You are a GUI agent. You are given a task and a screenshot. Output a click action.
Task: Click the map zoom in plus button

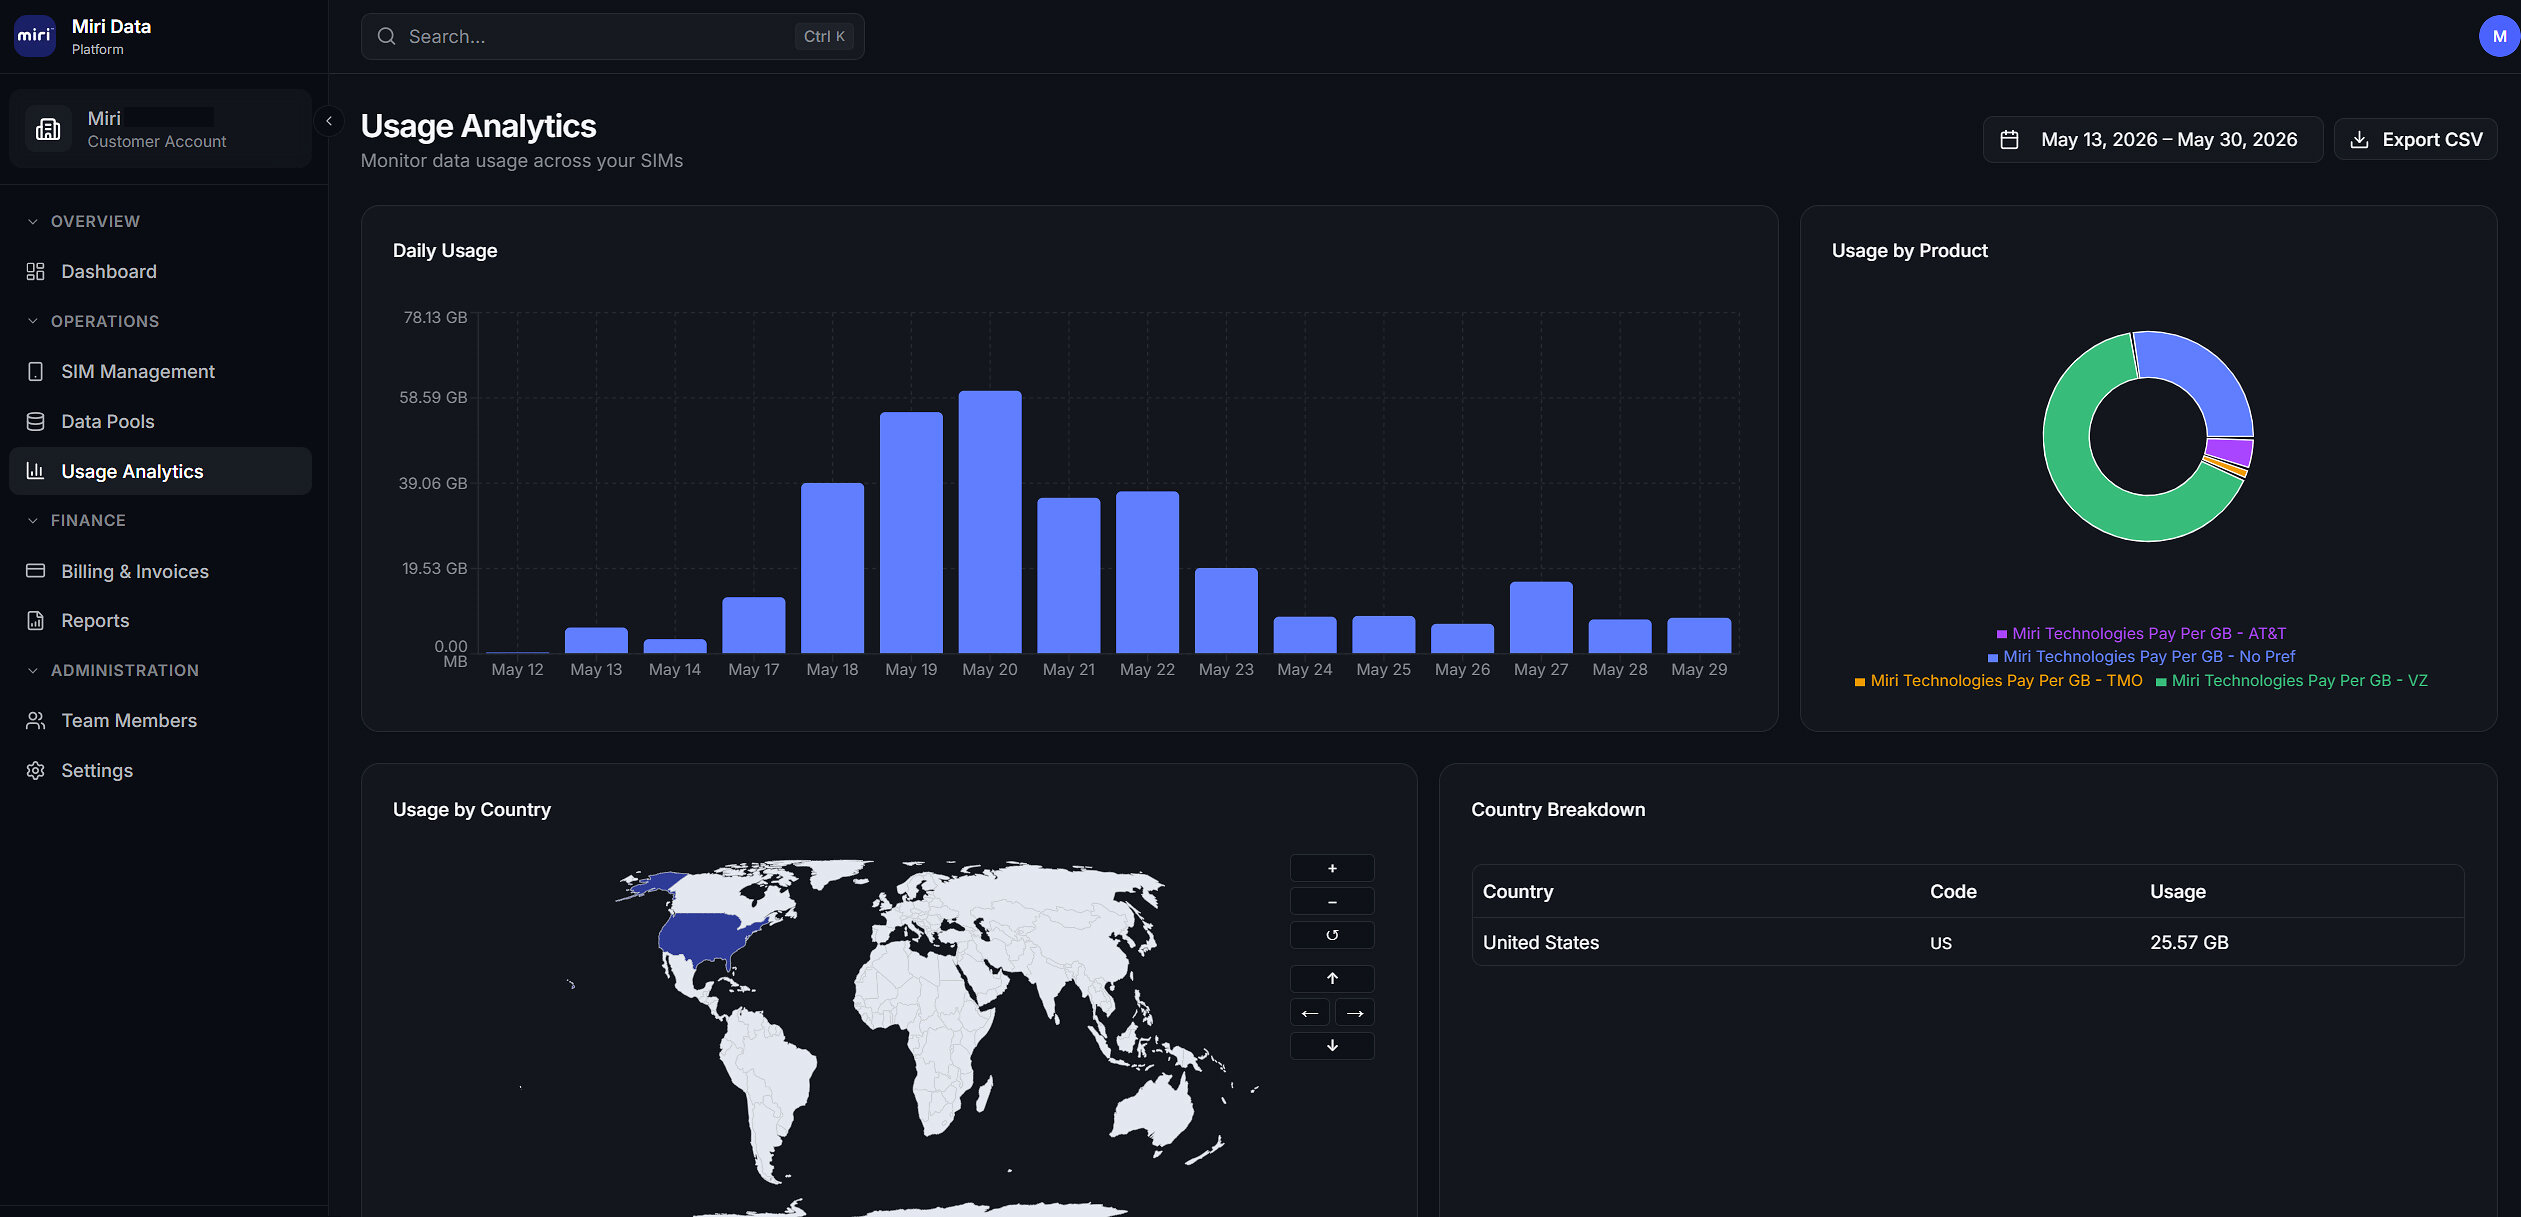pos(1332,868)
